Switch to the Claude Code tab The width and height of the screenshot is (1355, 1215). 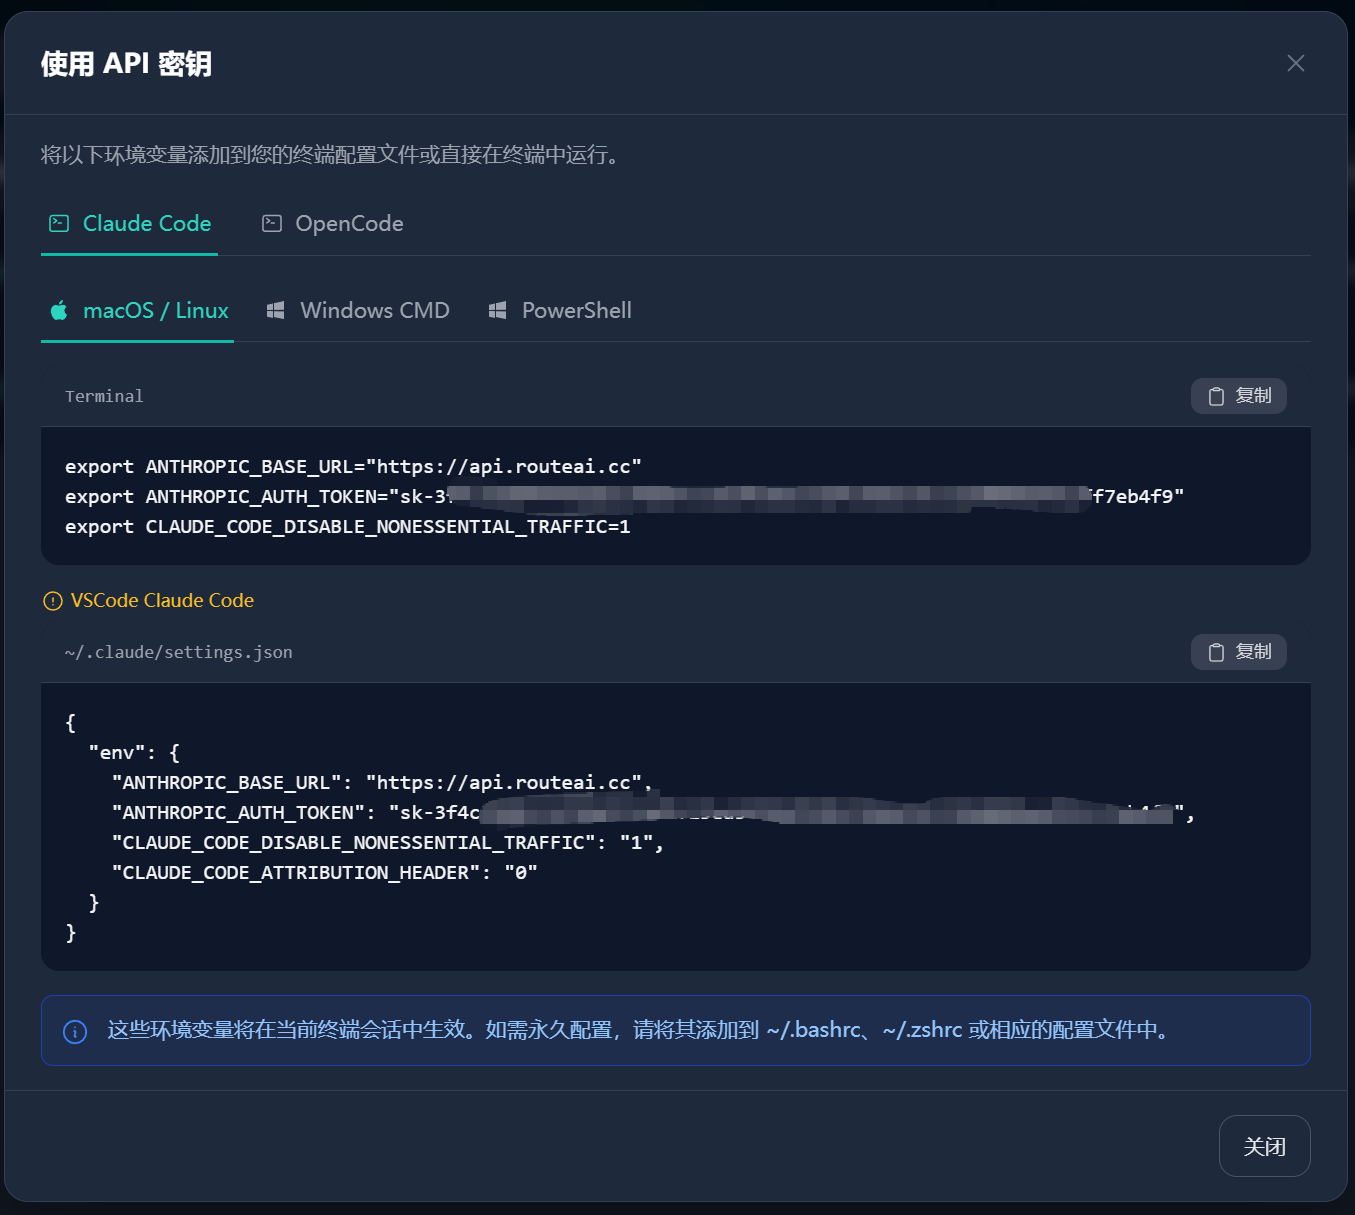[x=130, y=224]
